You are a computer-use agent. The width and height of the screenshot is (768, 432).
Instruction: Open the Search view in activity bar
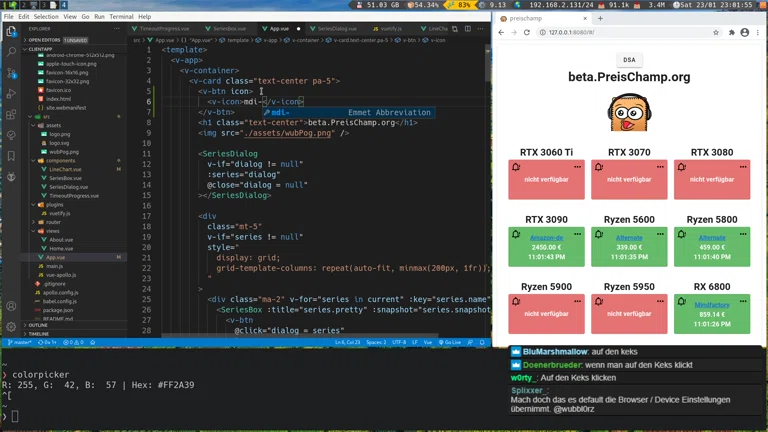click(x=12, y=51)
